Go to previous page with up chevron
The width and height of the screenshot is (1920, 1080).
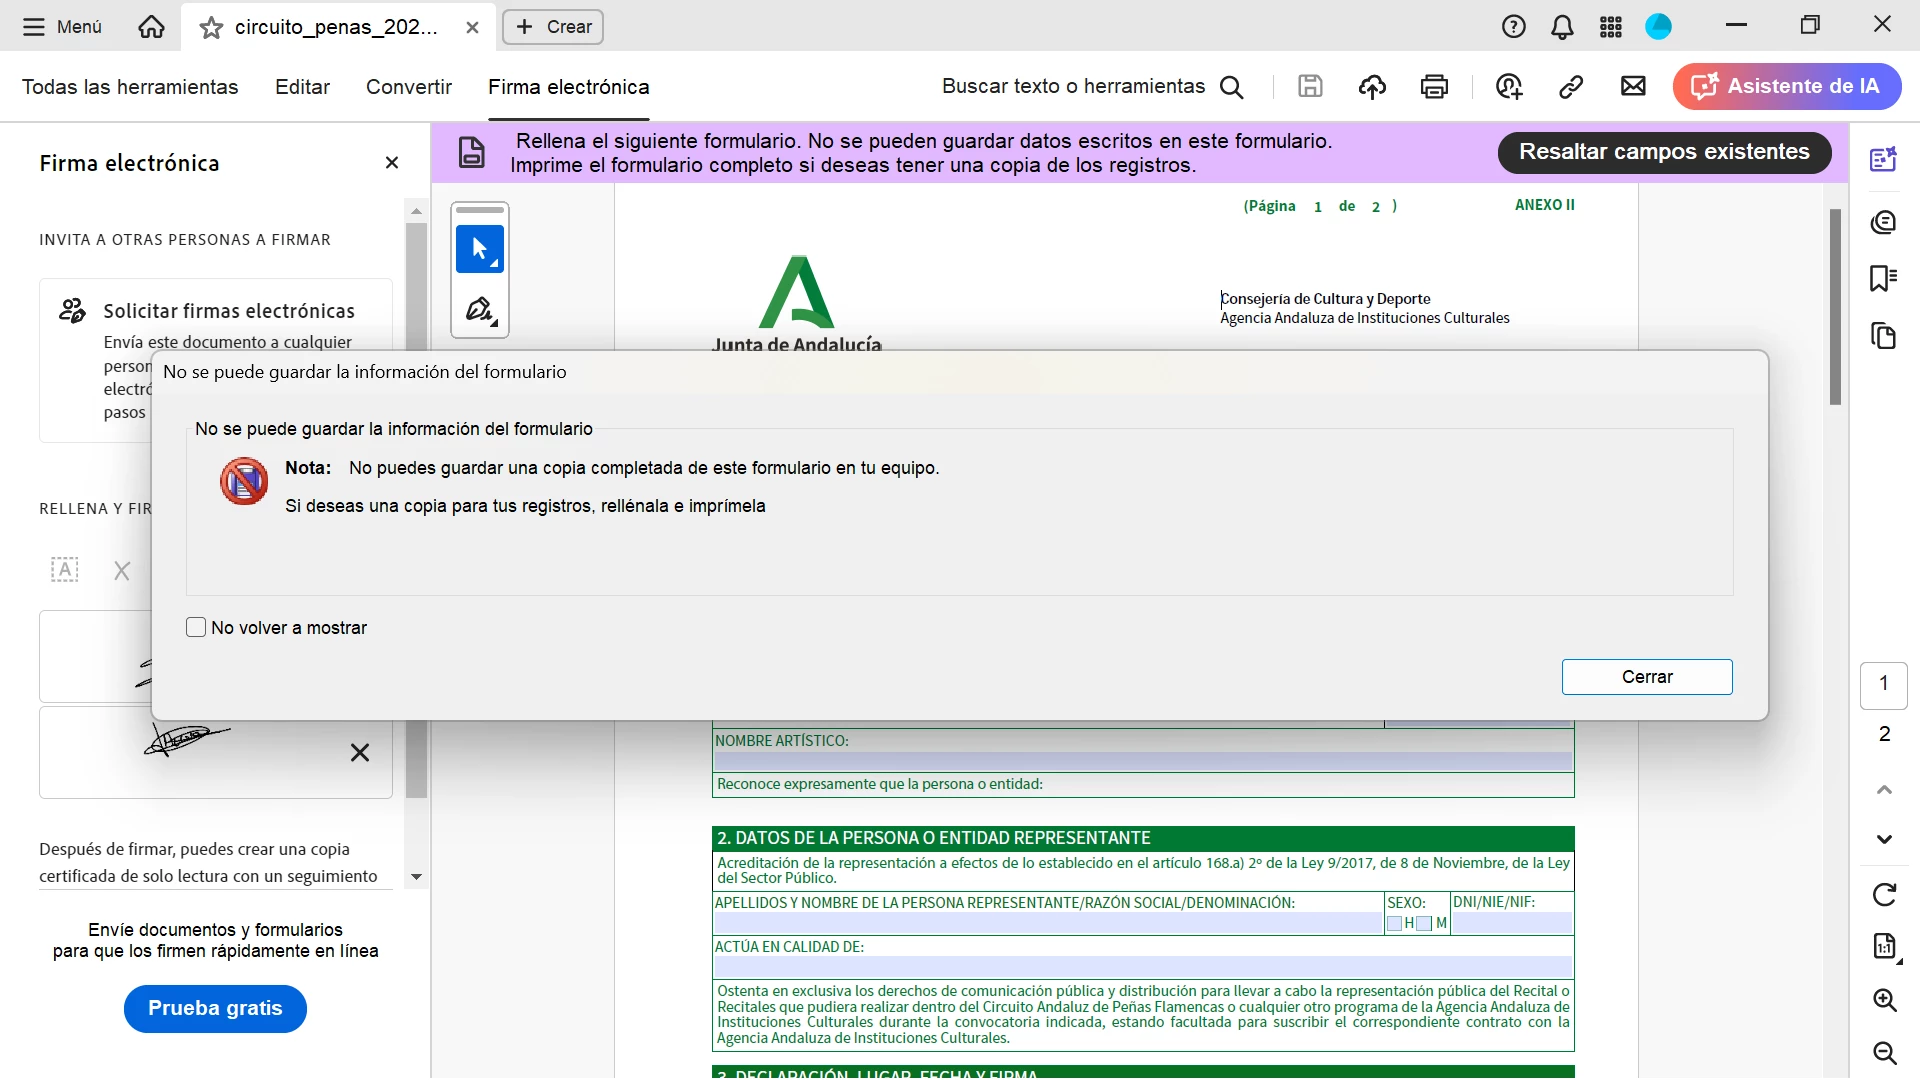pyautogui.click(x=1884, y=790)
